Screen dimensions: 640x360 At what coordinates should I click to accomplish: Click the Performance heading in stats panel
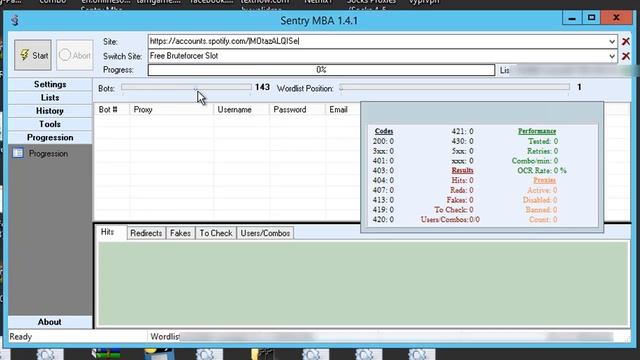pos(537,131)
